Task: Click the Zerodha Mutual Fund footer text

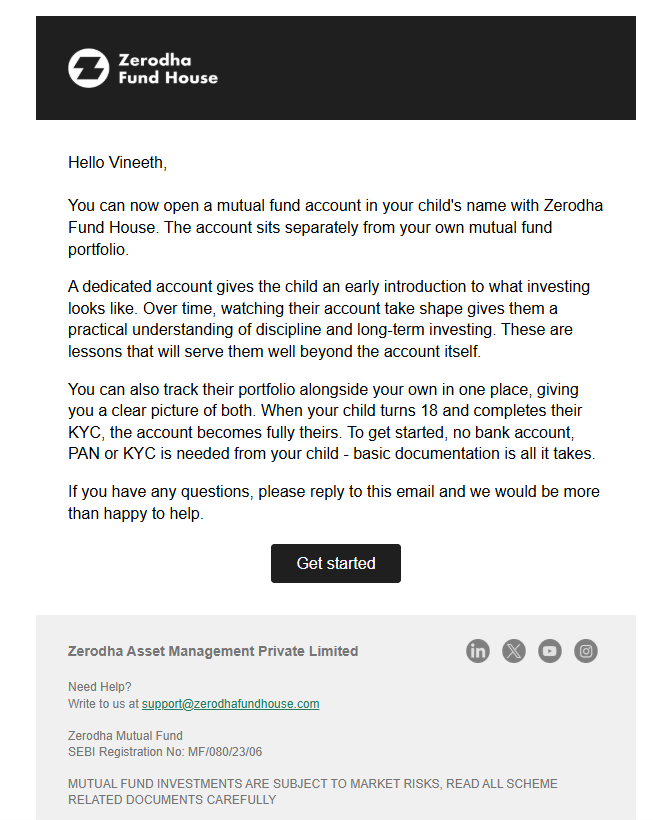Action: (x=125, y=736)
